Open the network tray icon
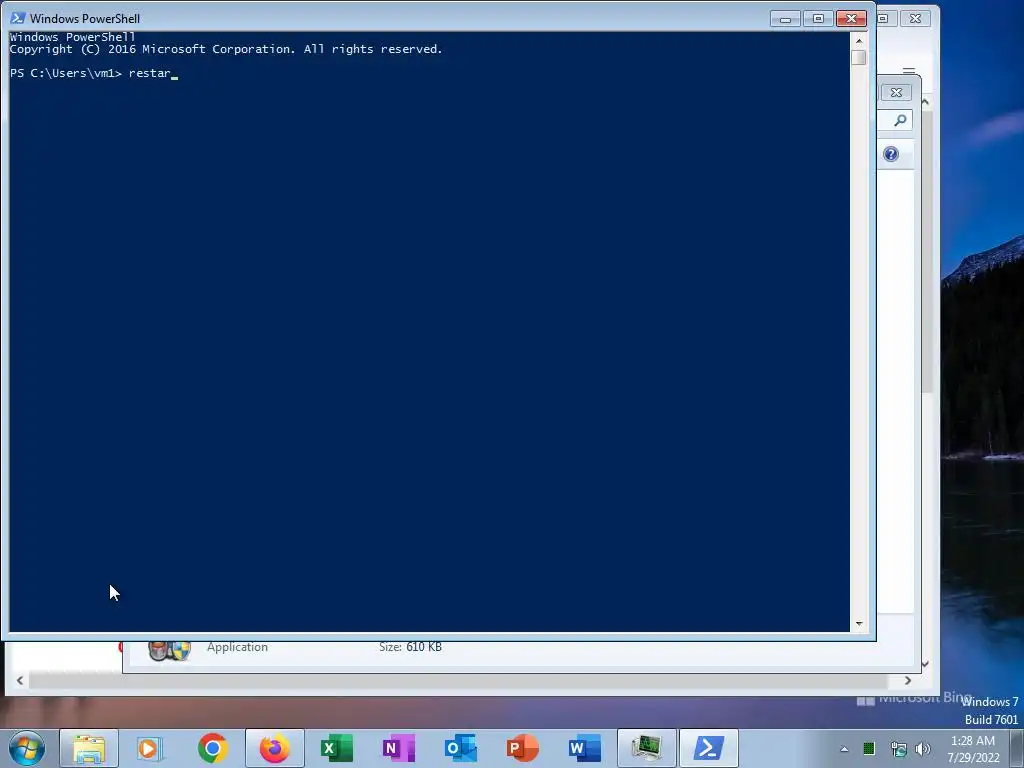 click(899, 749)
